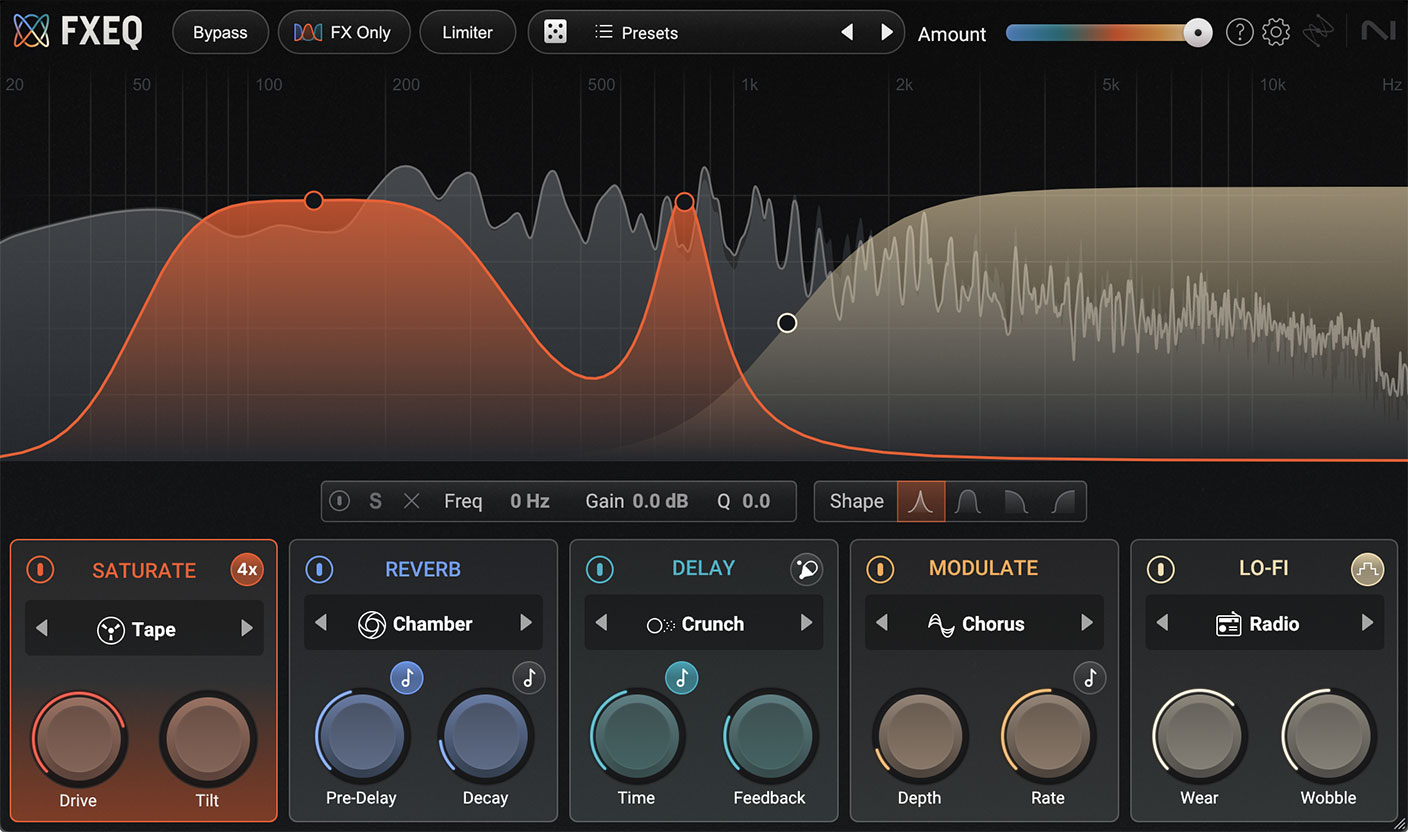Select the LO-FI module title
Screen dimensions: 1408x832
click(x=1264, y=569)
